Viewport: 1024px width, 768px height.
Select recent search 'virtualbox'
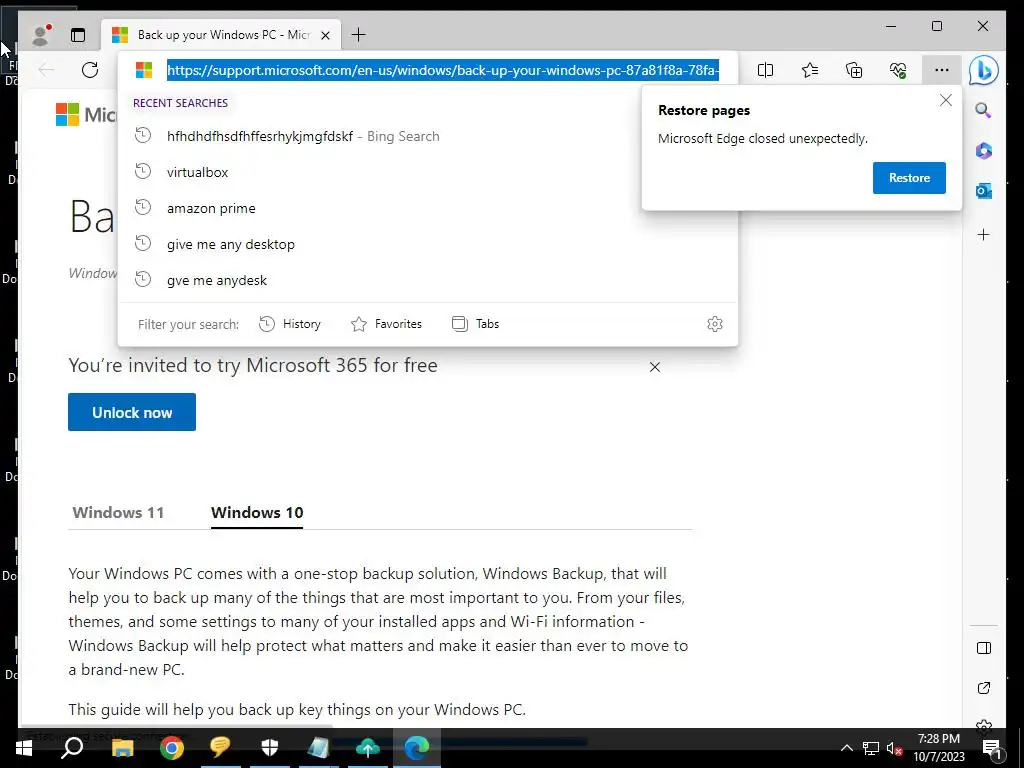coord(428,172)
